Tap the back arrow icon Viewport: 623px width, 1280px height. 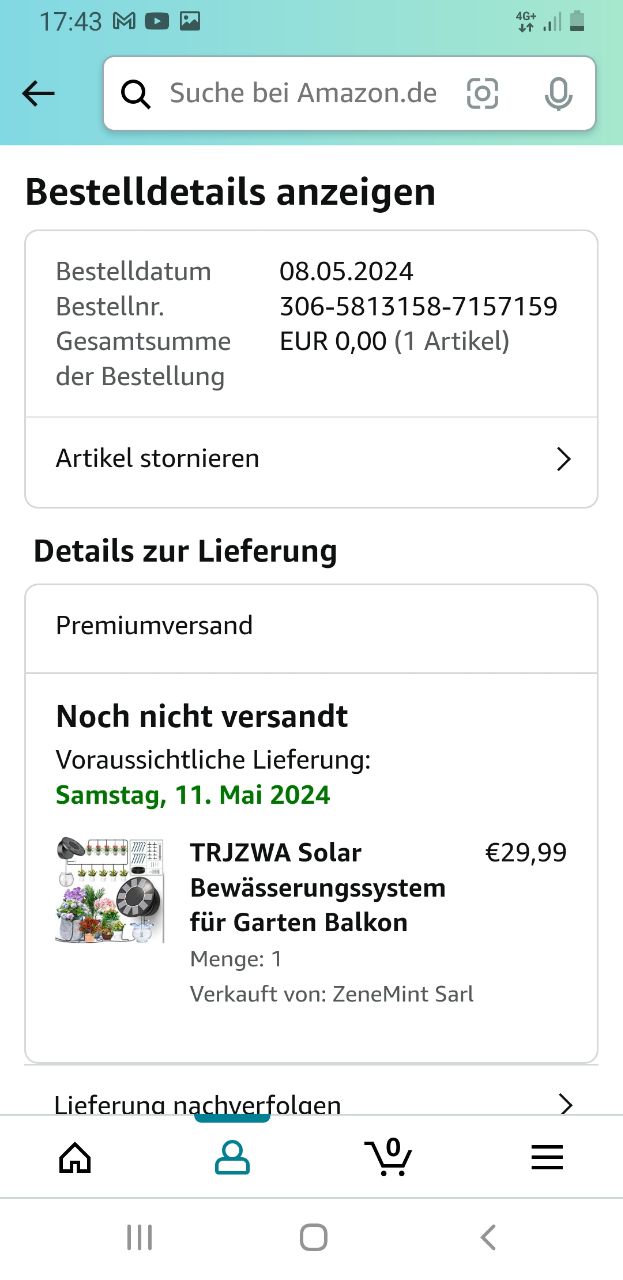(38, 94)
